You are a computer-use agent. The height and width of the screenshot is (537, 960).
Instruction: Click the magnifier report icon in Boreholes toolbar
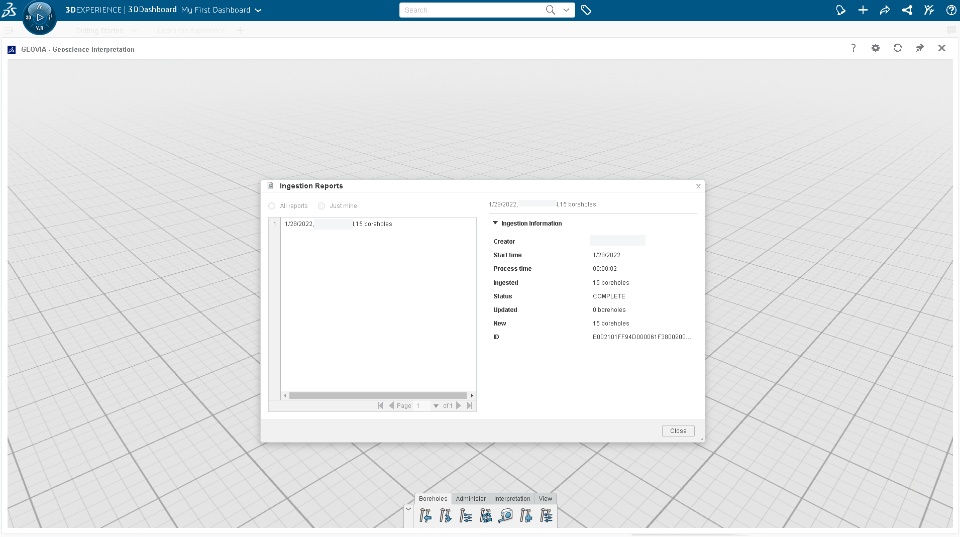point(506,516)
